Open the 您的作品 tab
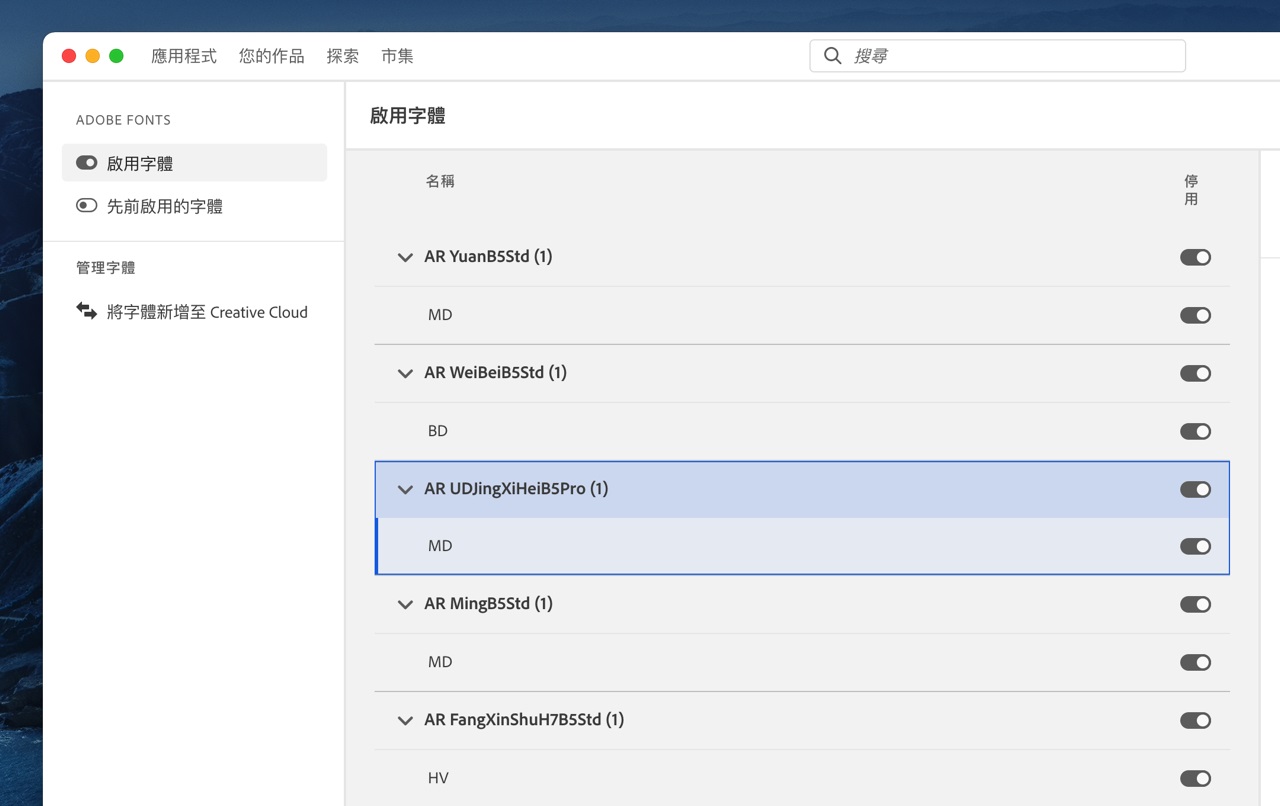Screen dimensions: 1280x806 272,56
